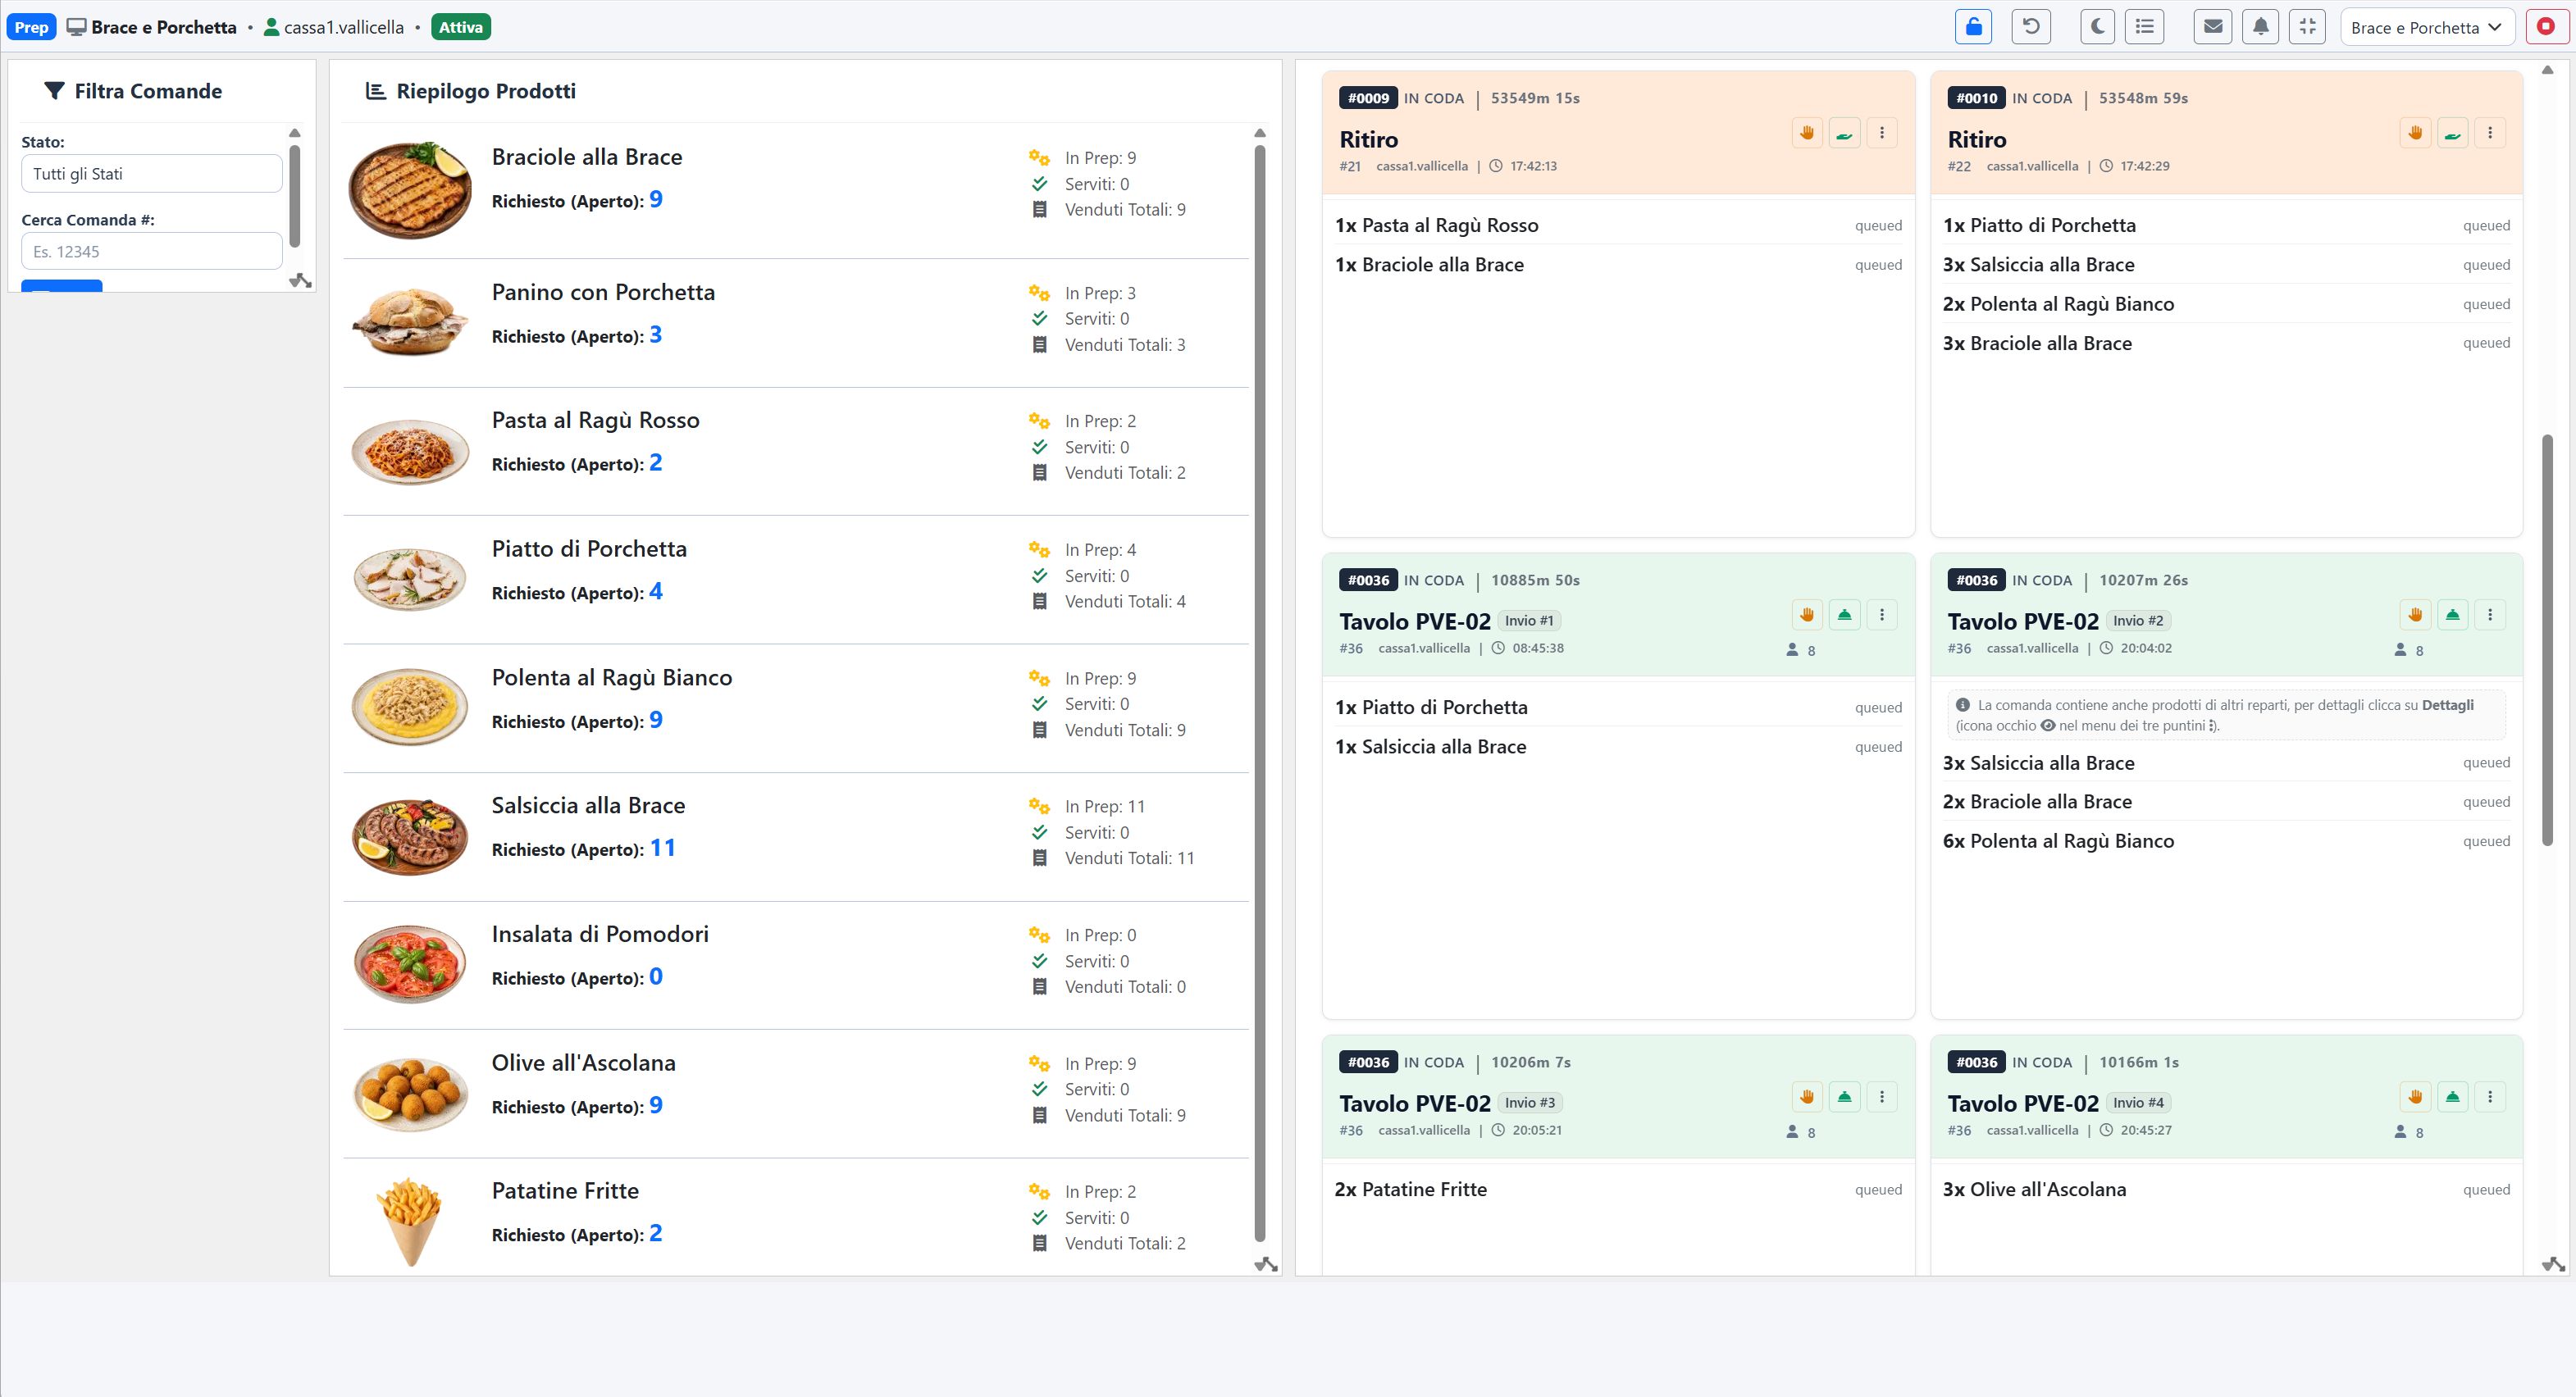
Task: Click the notifications bell icon
Action: [2261, 27]
